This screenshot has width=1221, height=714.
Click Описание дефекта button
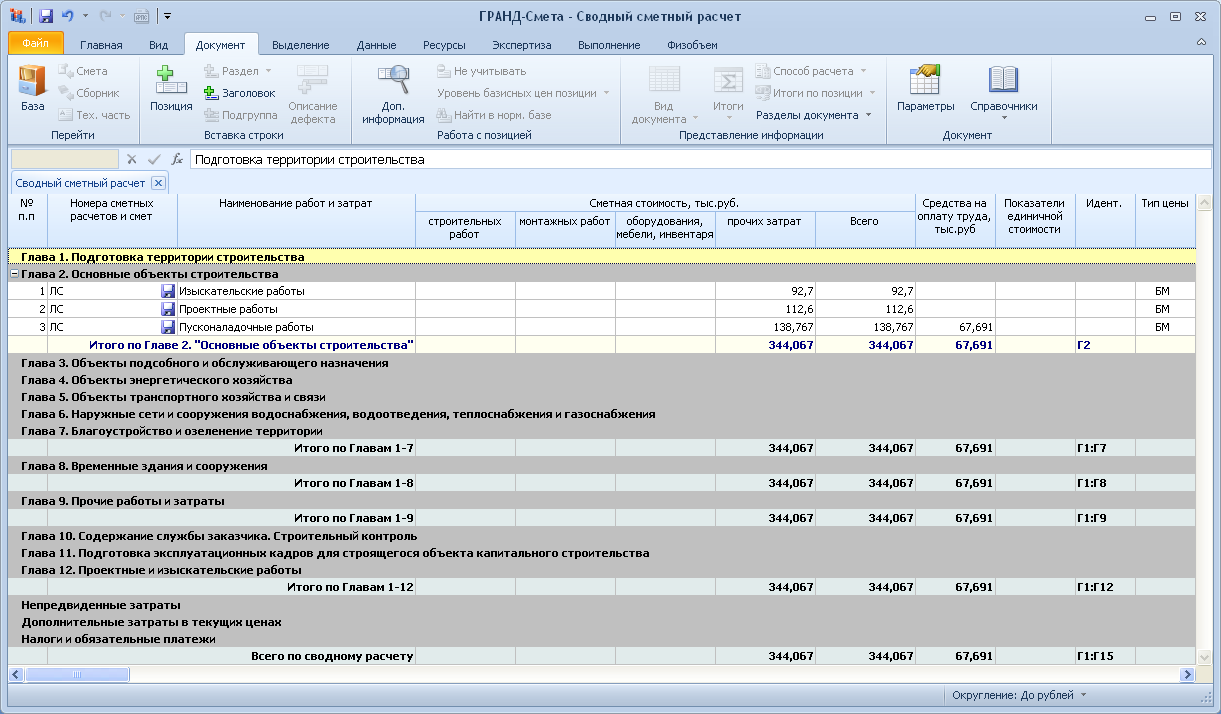coord(313,95)
